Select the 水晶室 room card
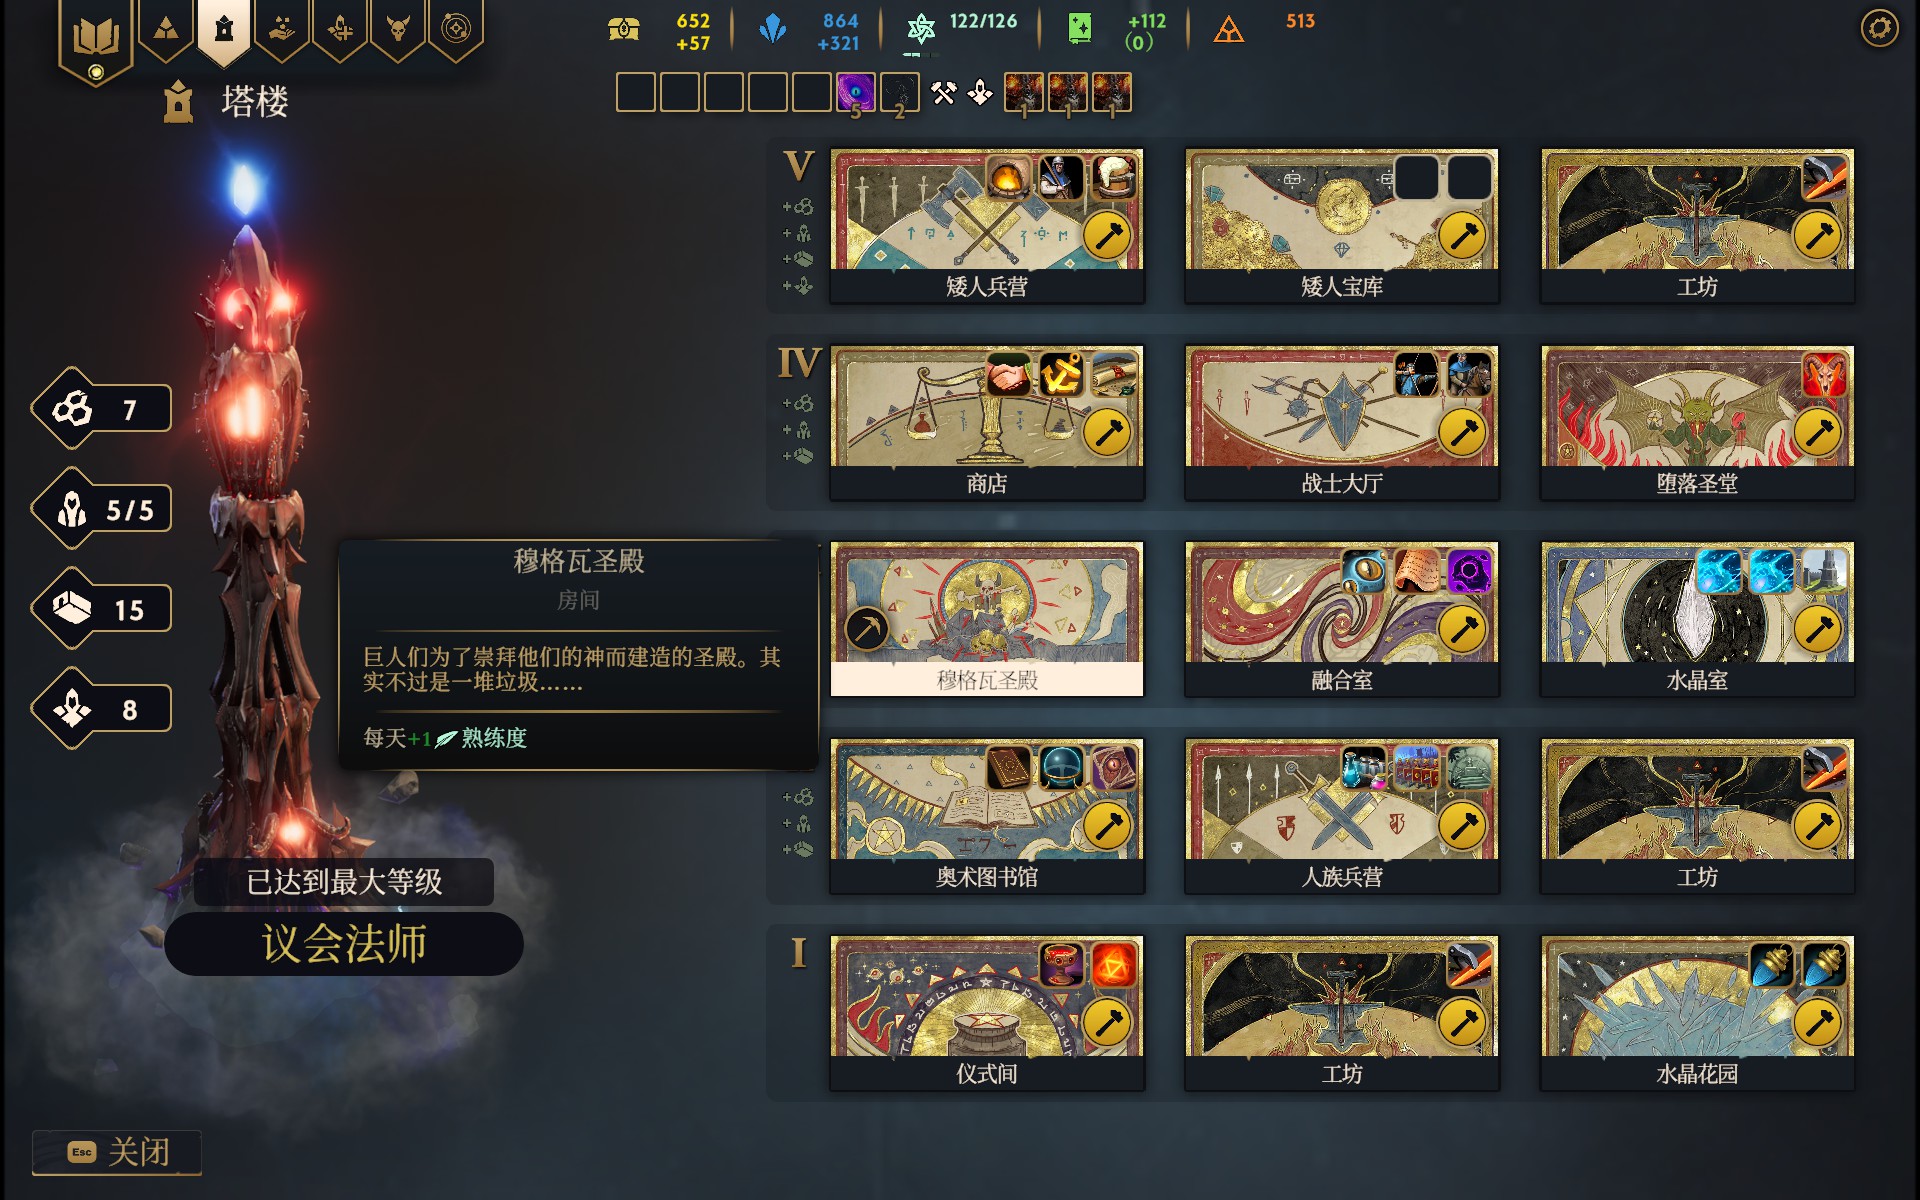Screen dimensions: 1920x1200 1697,619
